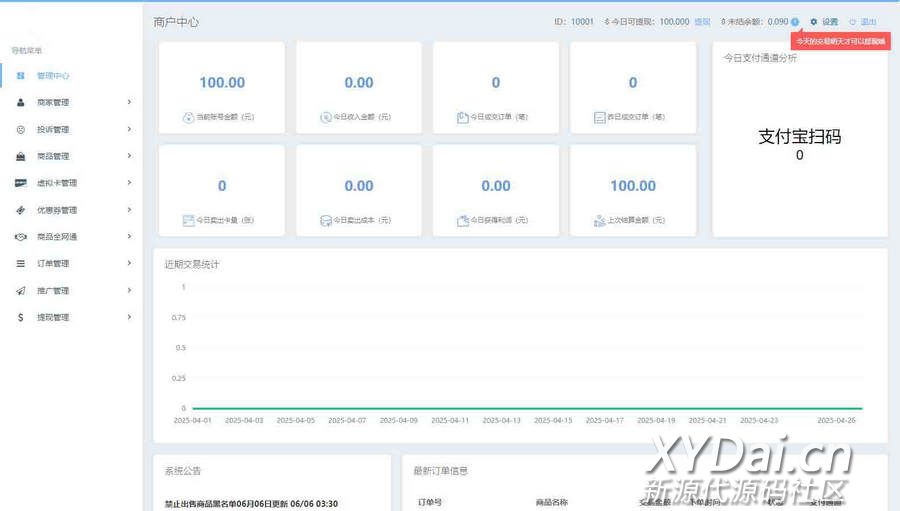The width and height of the screenshot is (900, 511).
Task: Click the 商家管理 person icon
Action: click(21, 102)
